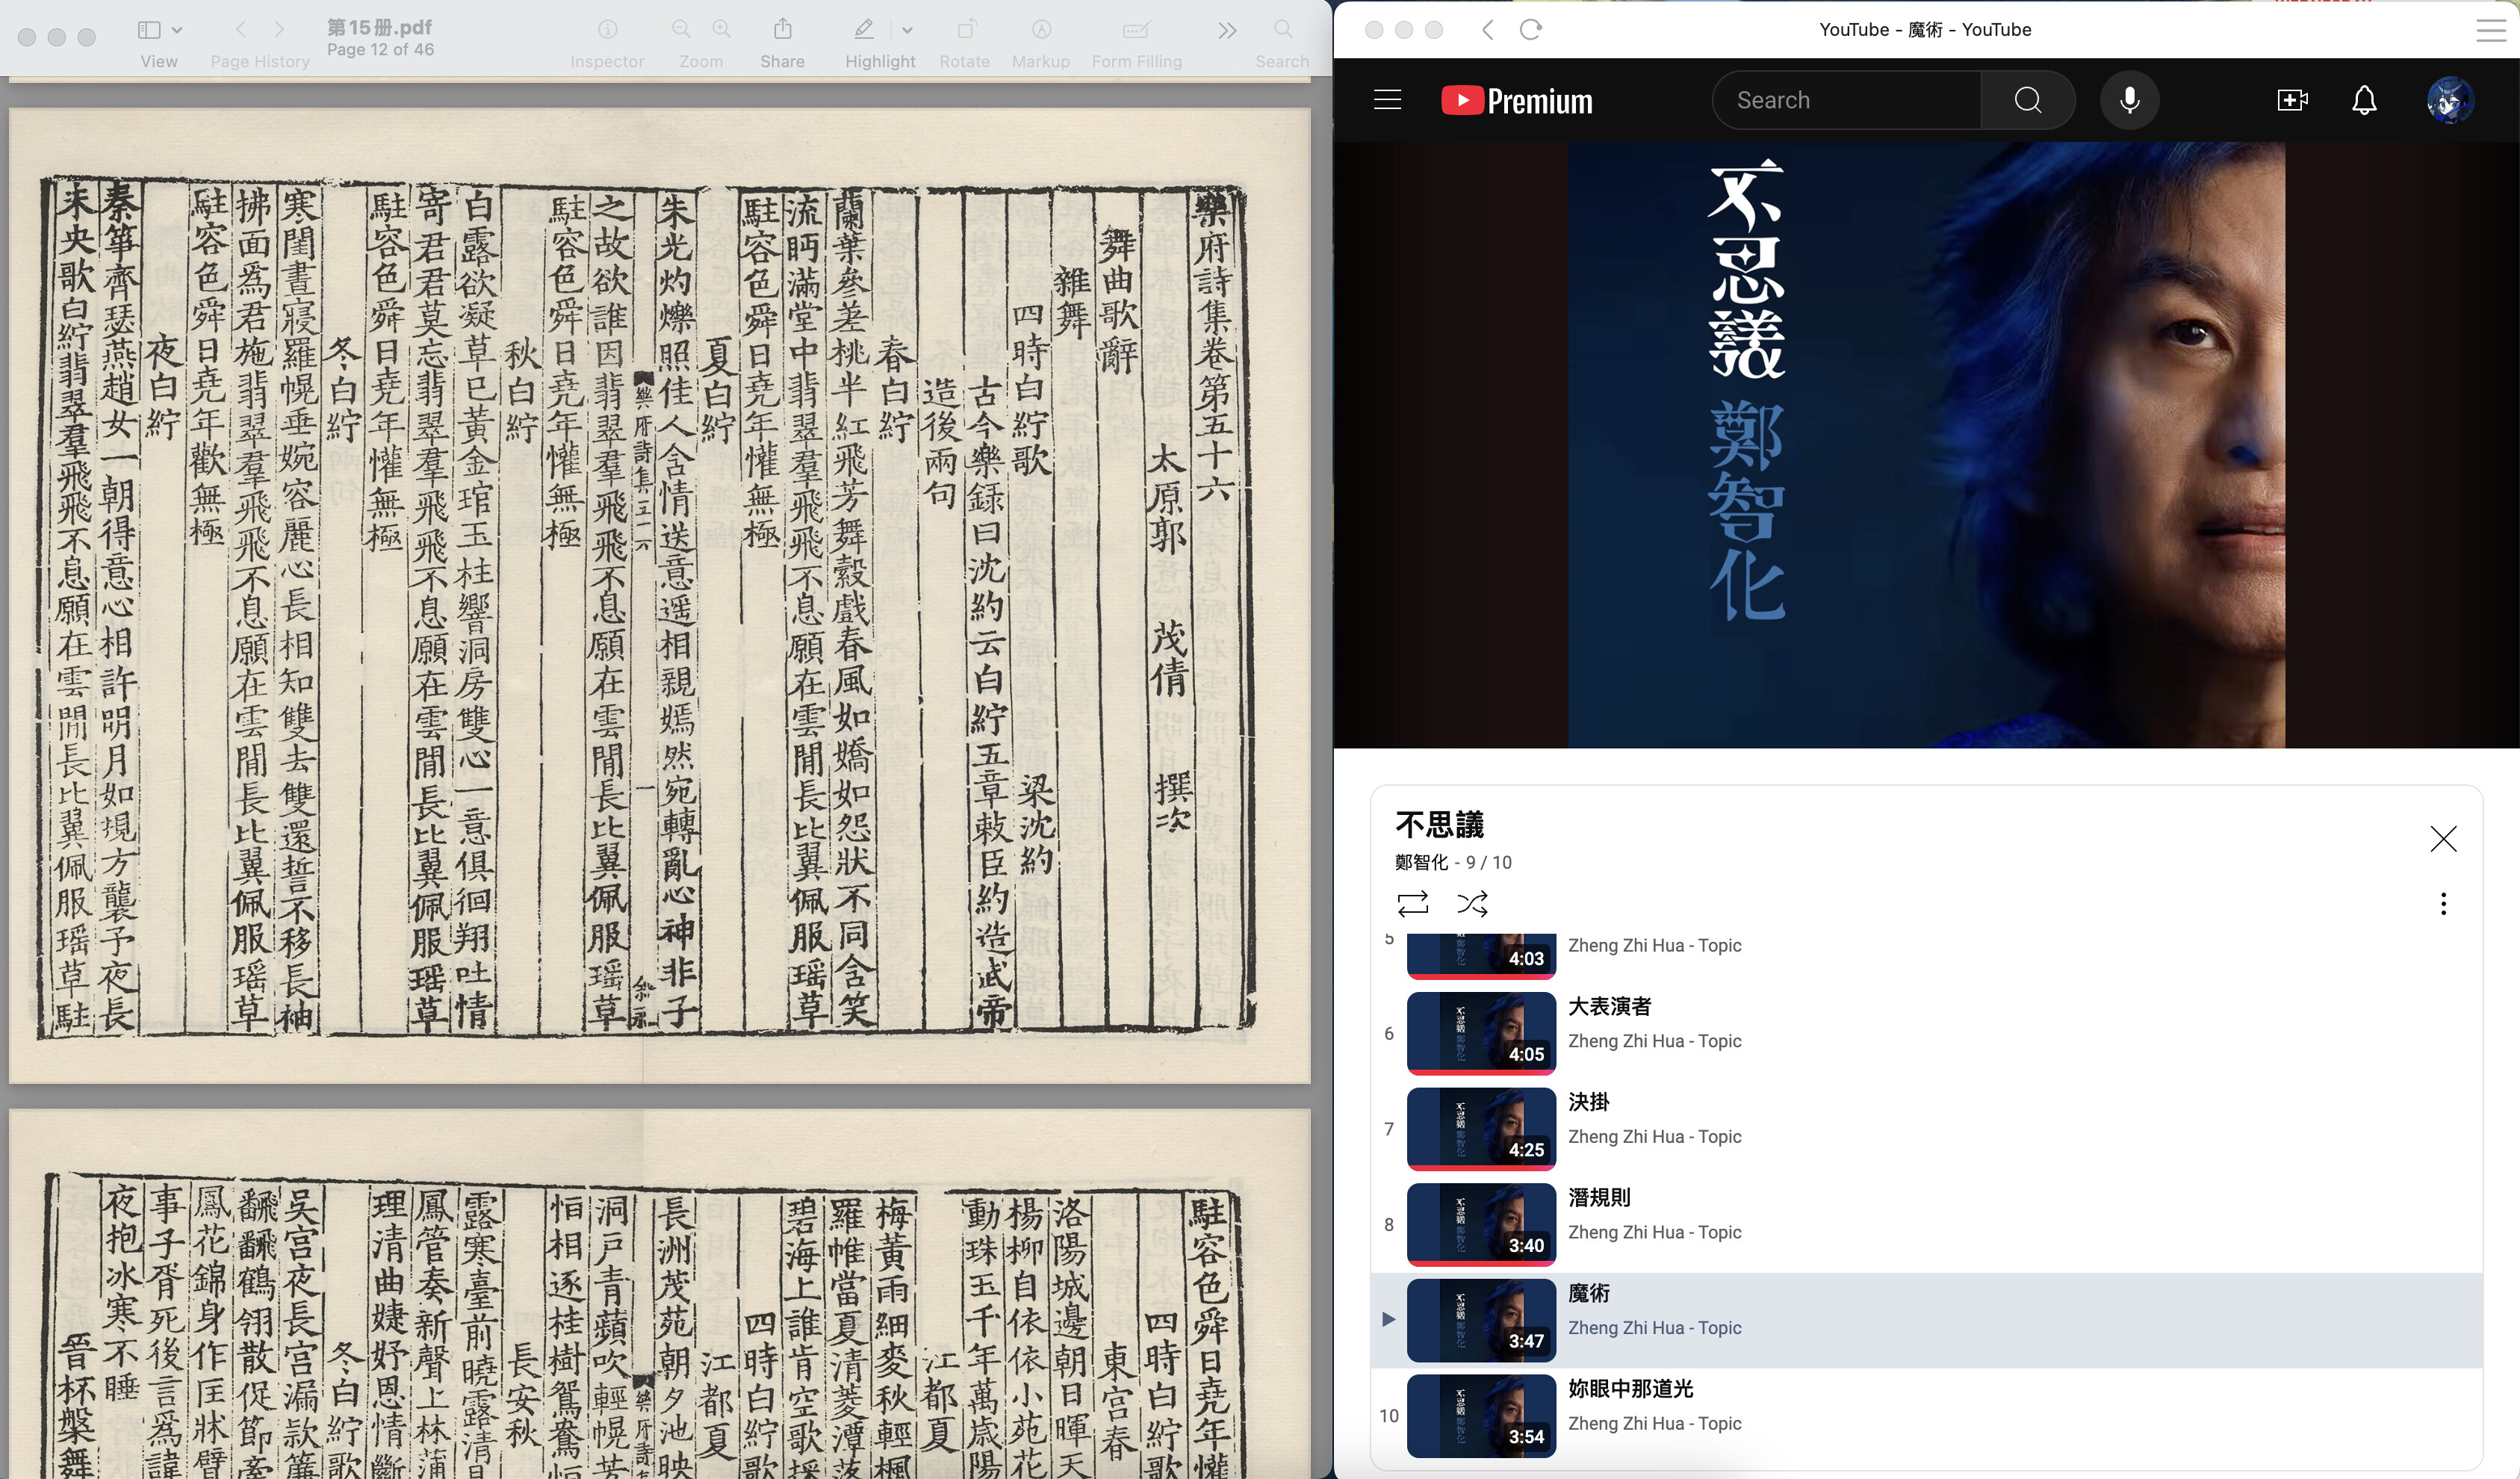
Task: Open browser window hamburger menu
Action: pyautogui.click(x=2490, y=30)
